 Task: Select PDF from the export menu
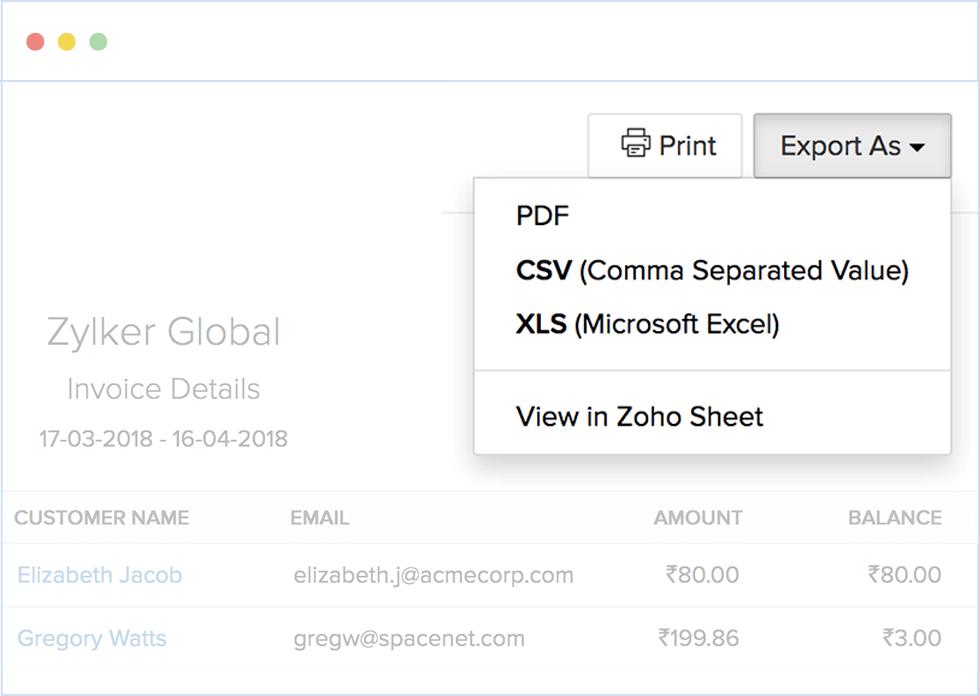541,215
